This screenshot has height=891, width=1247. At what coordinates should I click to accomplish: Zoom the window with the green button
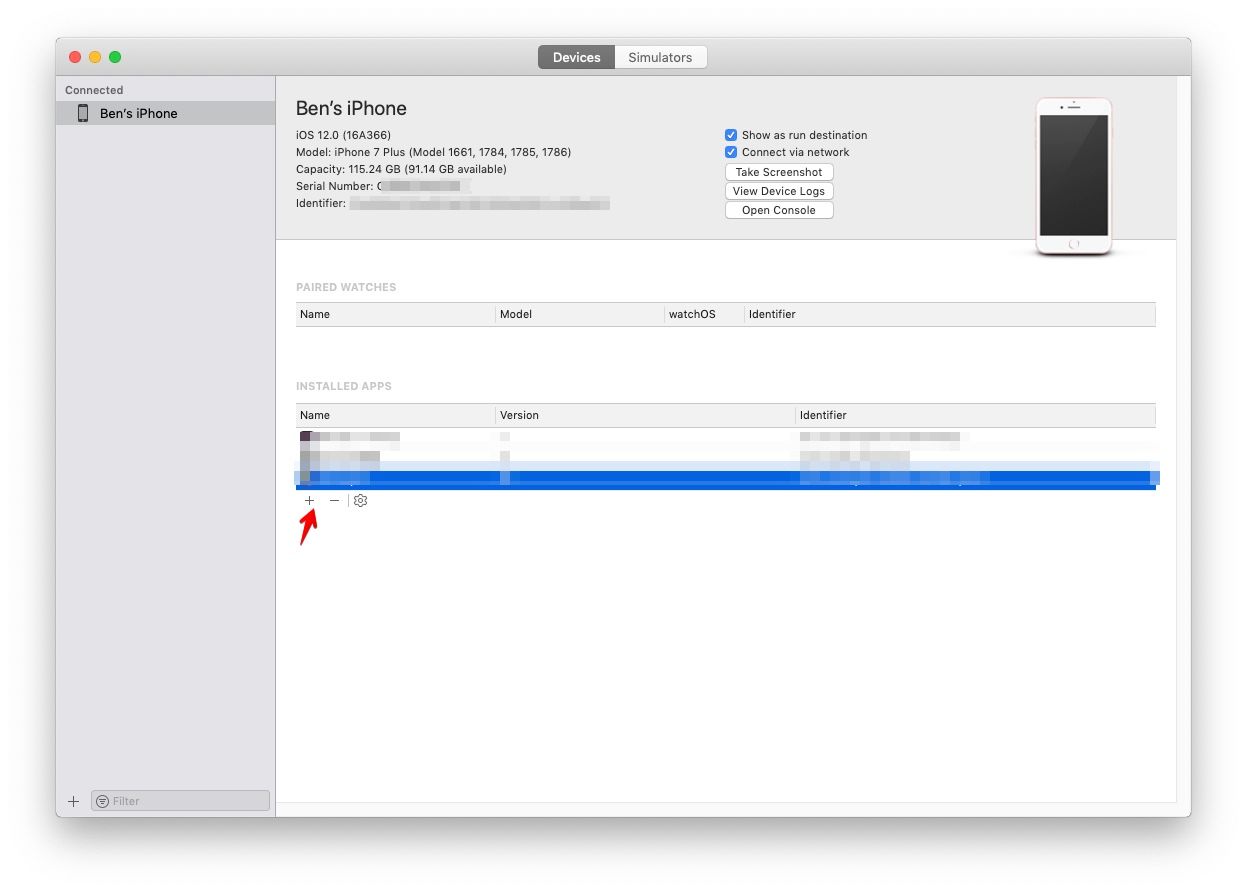[x=115, y=57]
